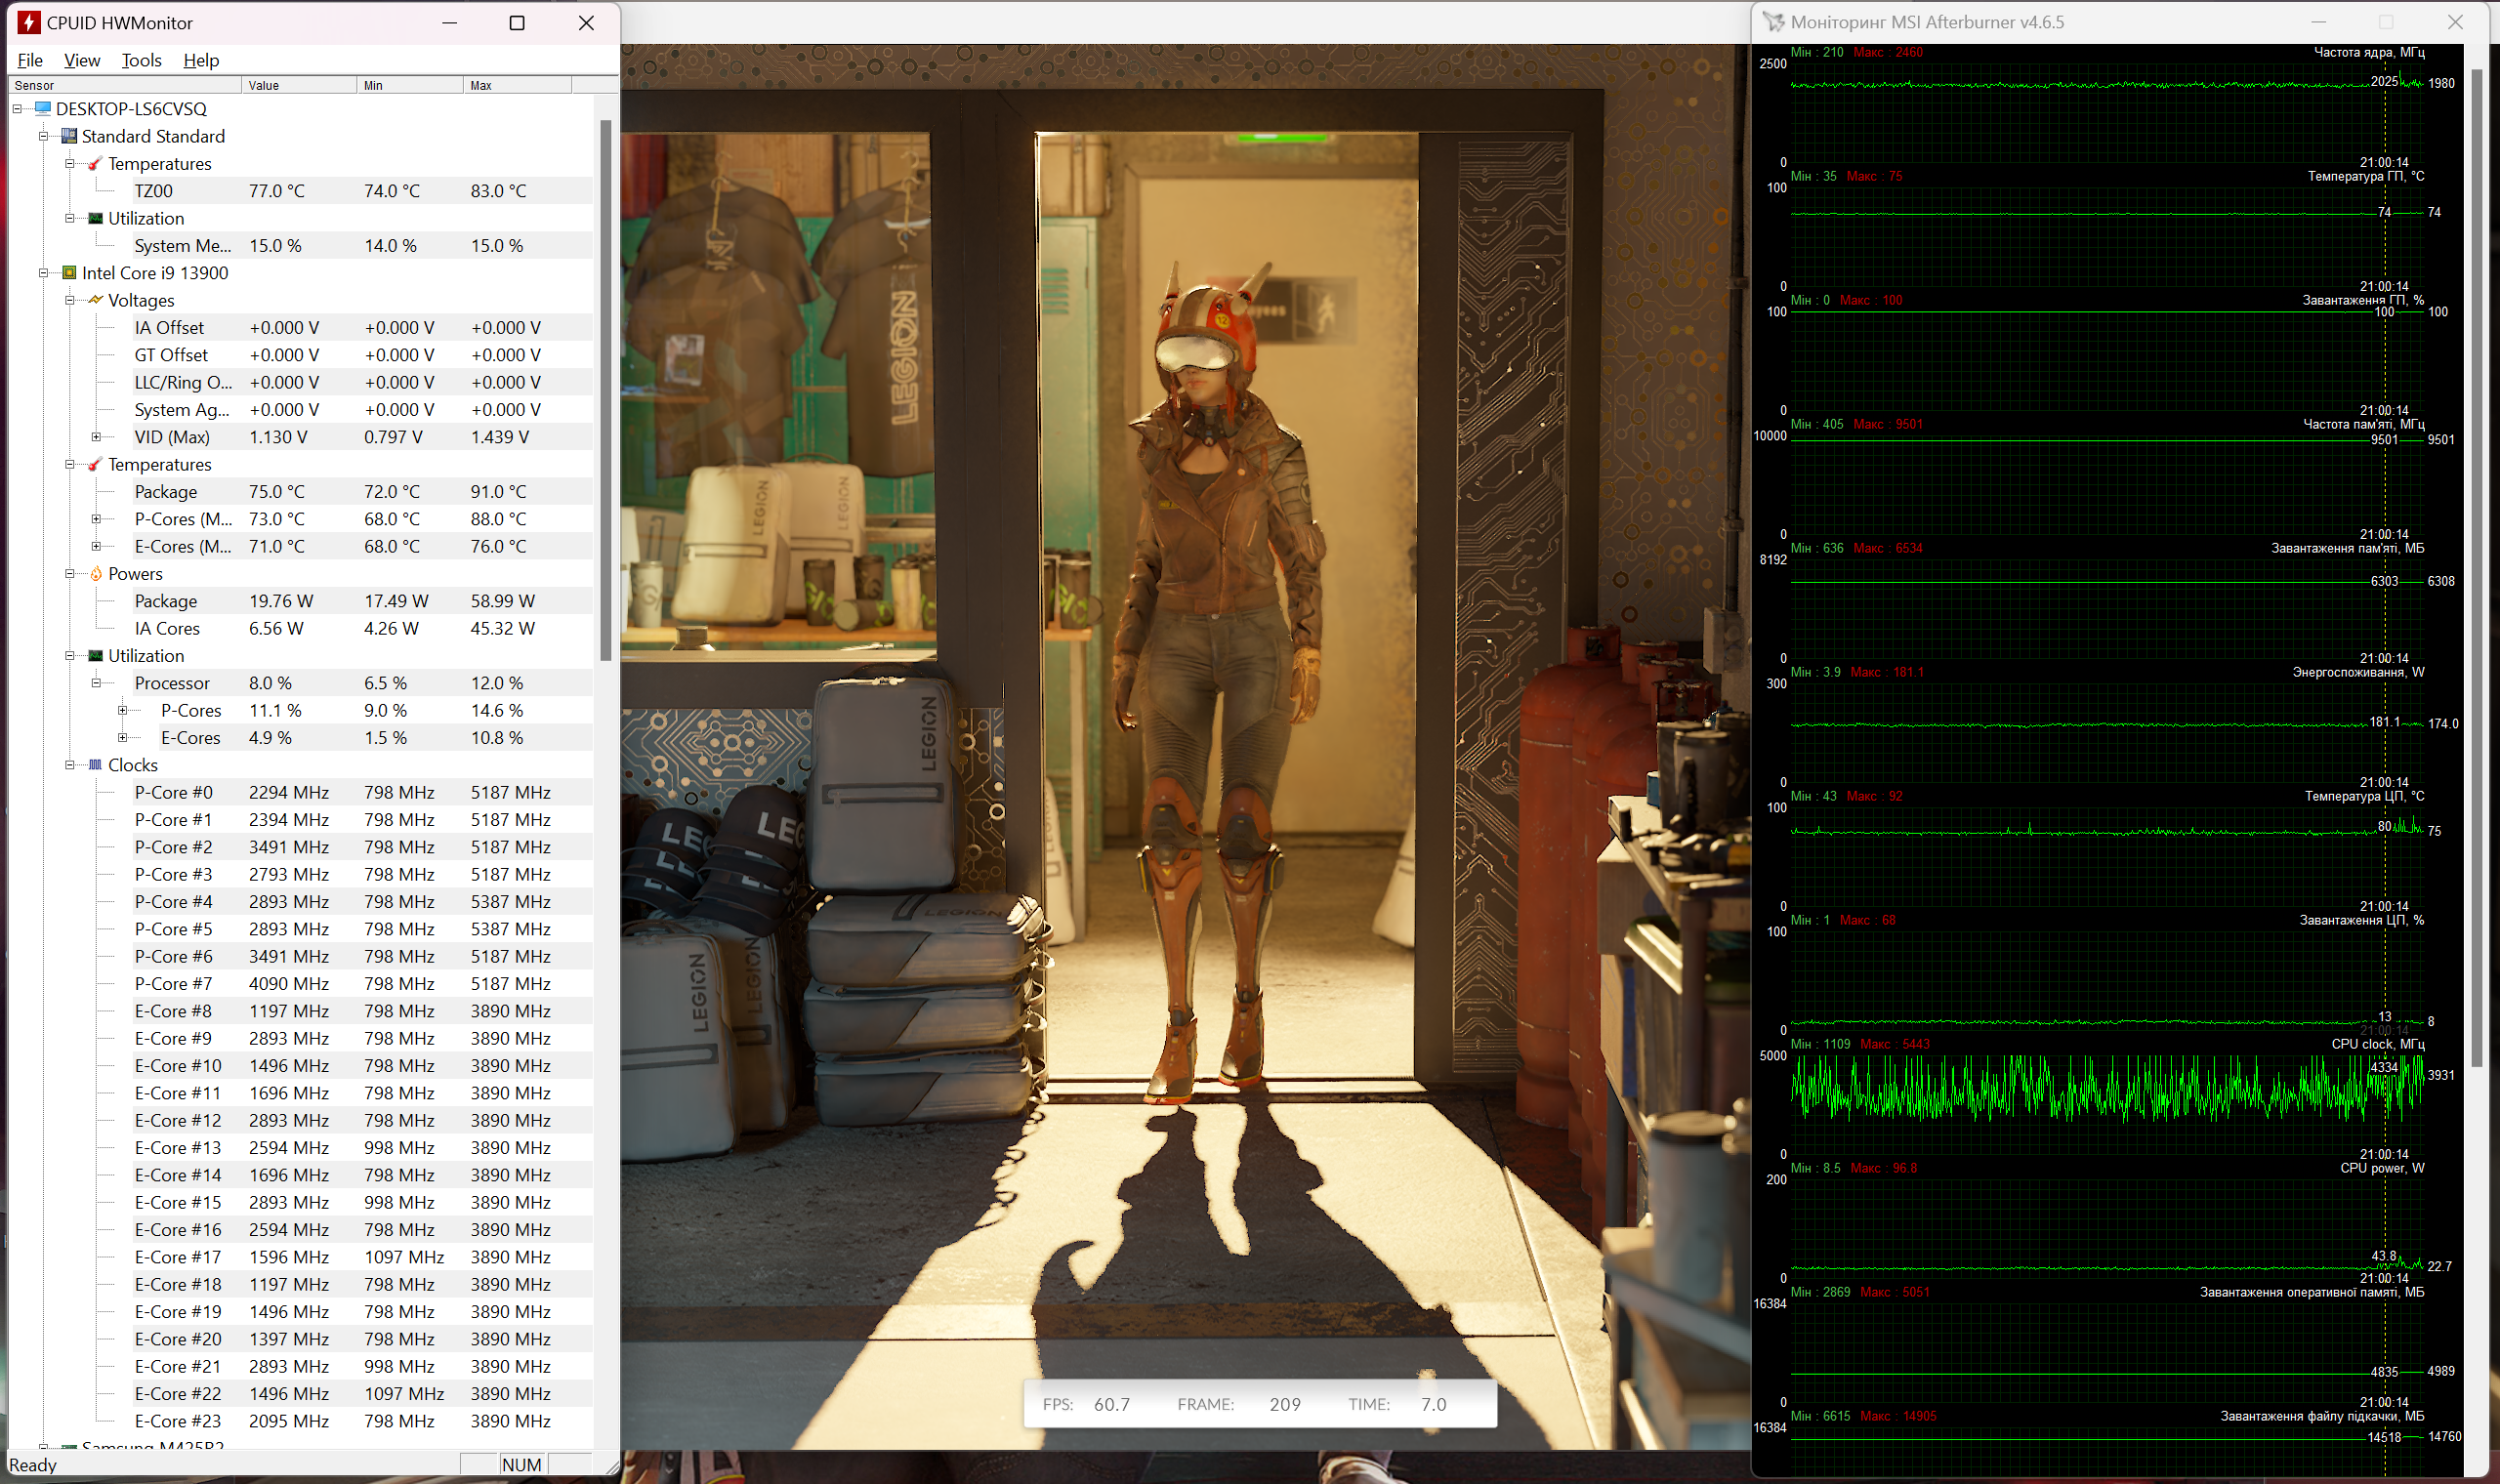Collapse the Intel Core i9 13900 node
This screenshot has height=1484, width=2500.
pyautogui.click(x=43, y=273)
